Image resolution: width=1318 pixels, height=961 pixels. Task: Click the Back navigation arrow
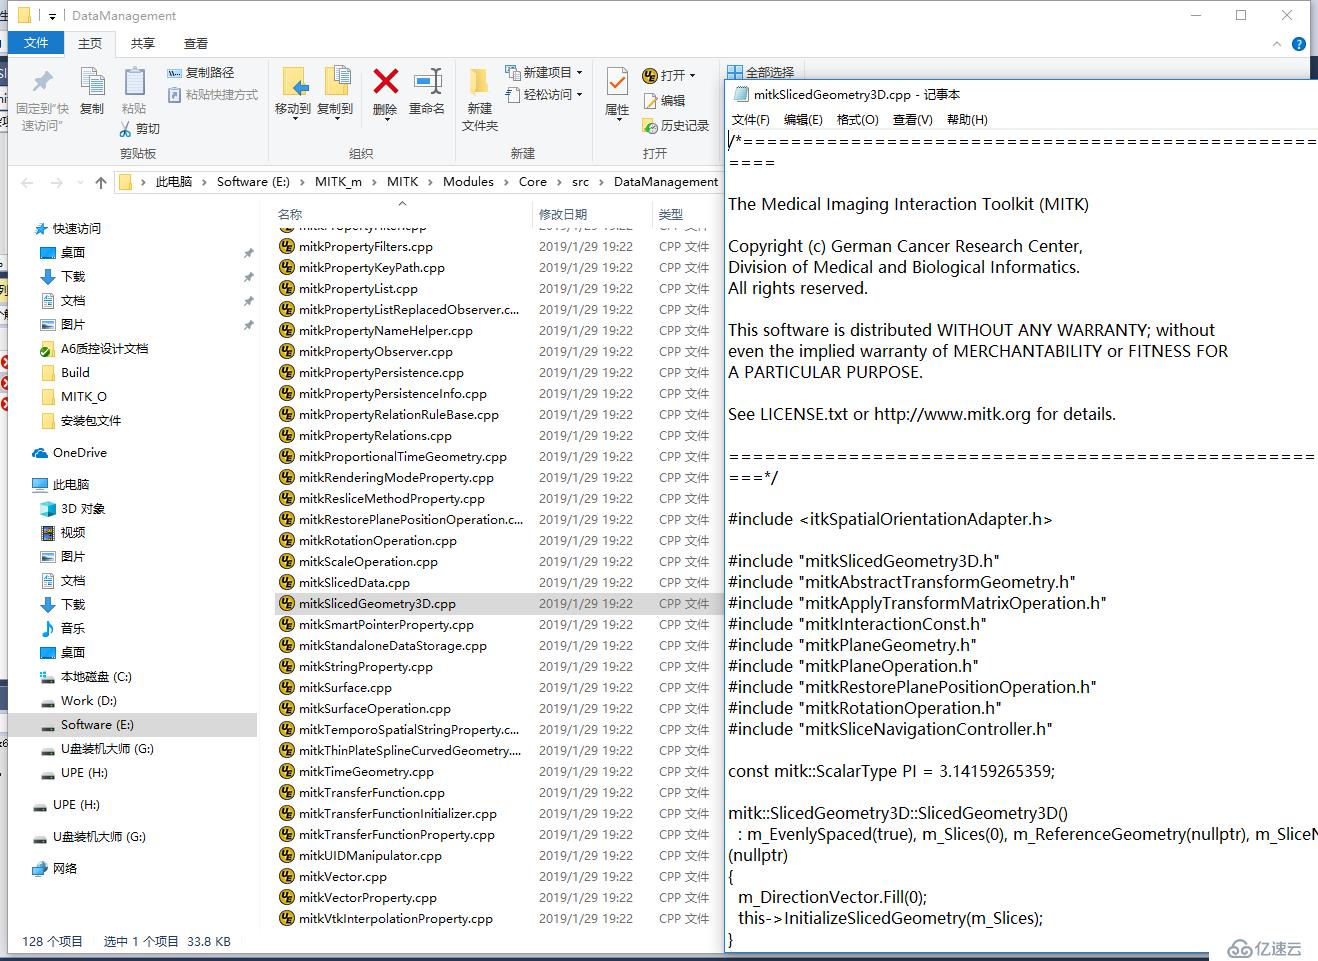click(x=27, y=182)
